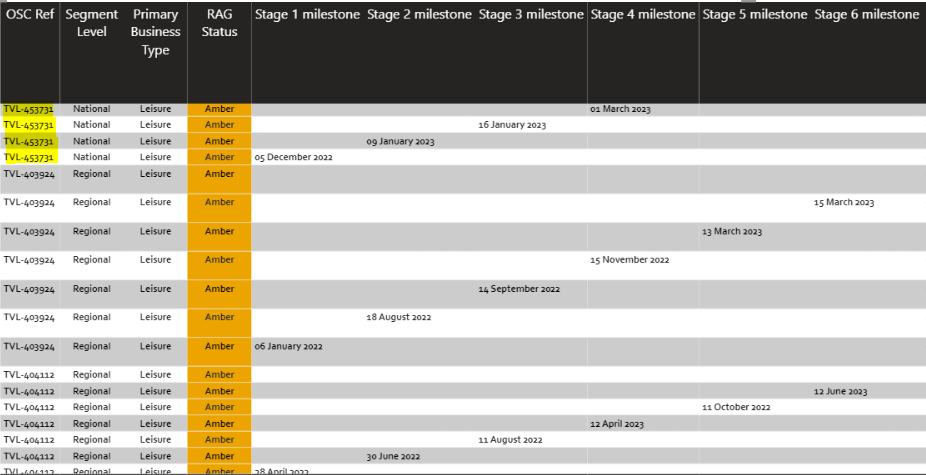Select the Primary Business Type header
Screen dimensions: 926x475
click(x=156, y=32)
